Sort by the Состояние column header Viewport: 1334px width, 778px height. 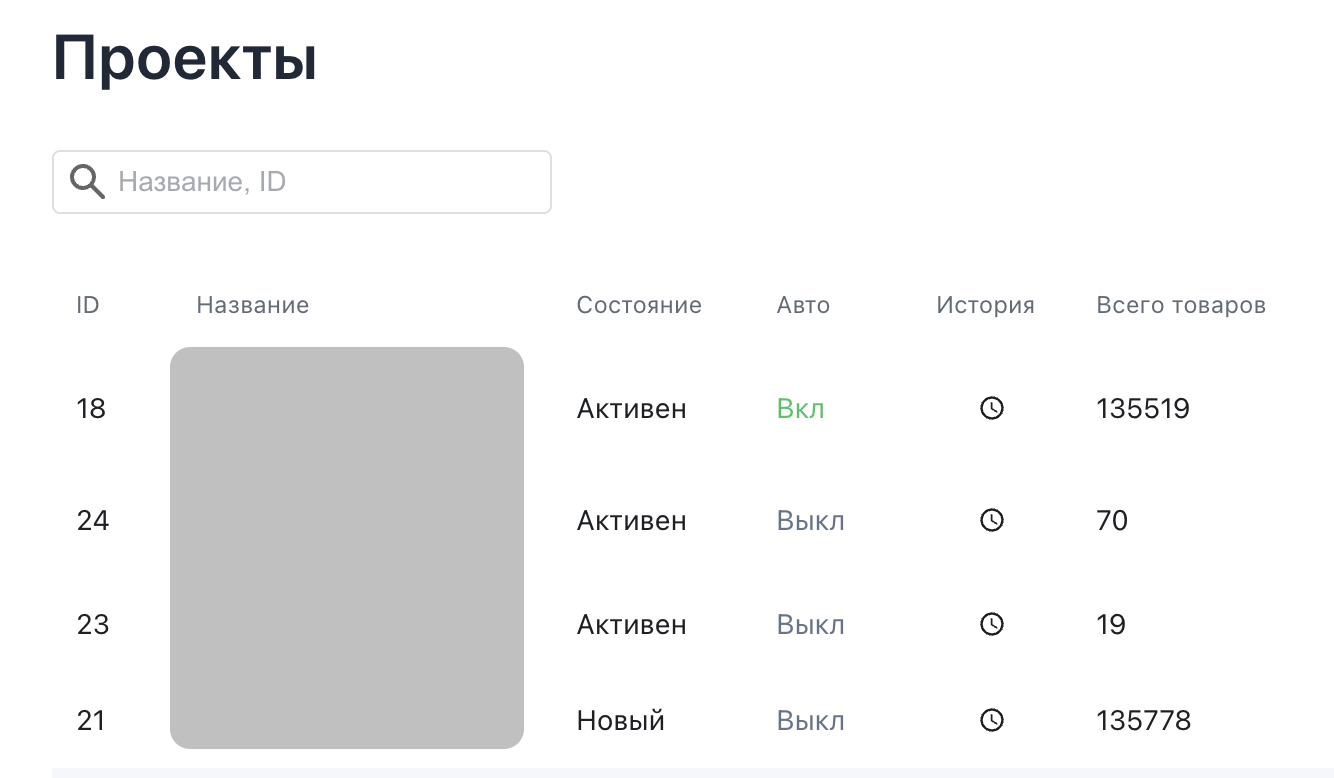[x=639, y=305]
